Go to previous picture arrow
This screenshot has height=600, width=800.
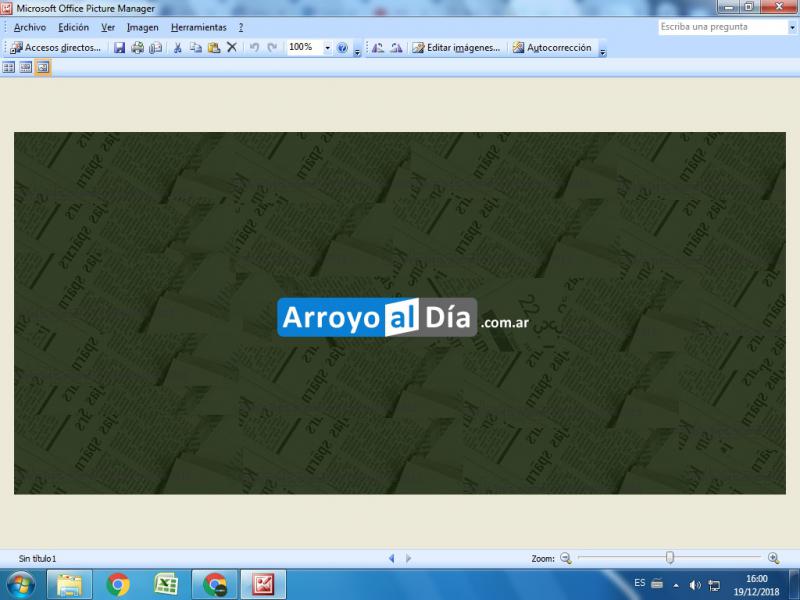tap(391, 559)
